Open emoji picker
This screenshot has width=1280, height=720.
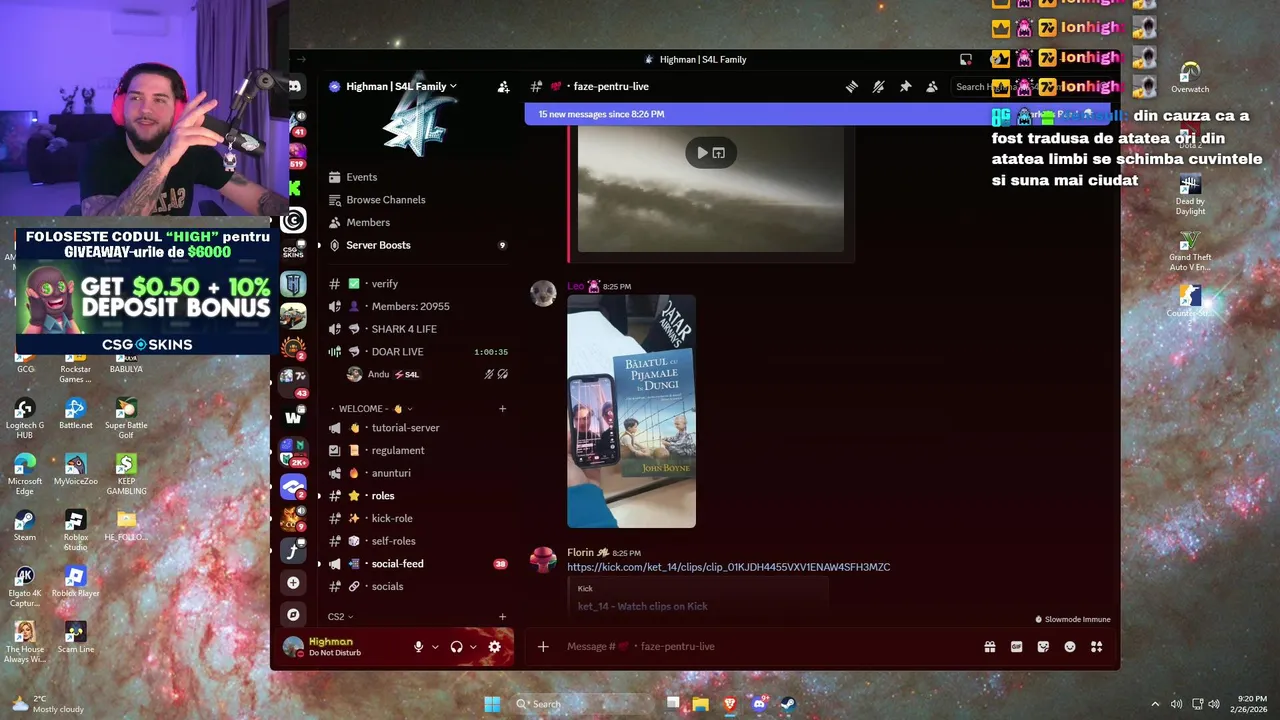click(x=1070, y=647)
